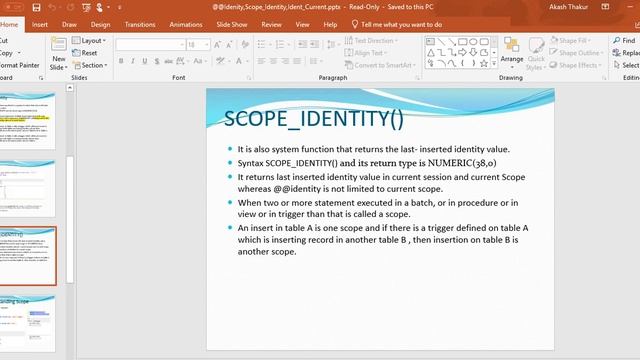
Task: Toggle Text Shadow formatting
Action: point(157,61)
